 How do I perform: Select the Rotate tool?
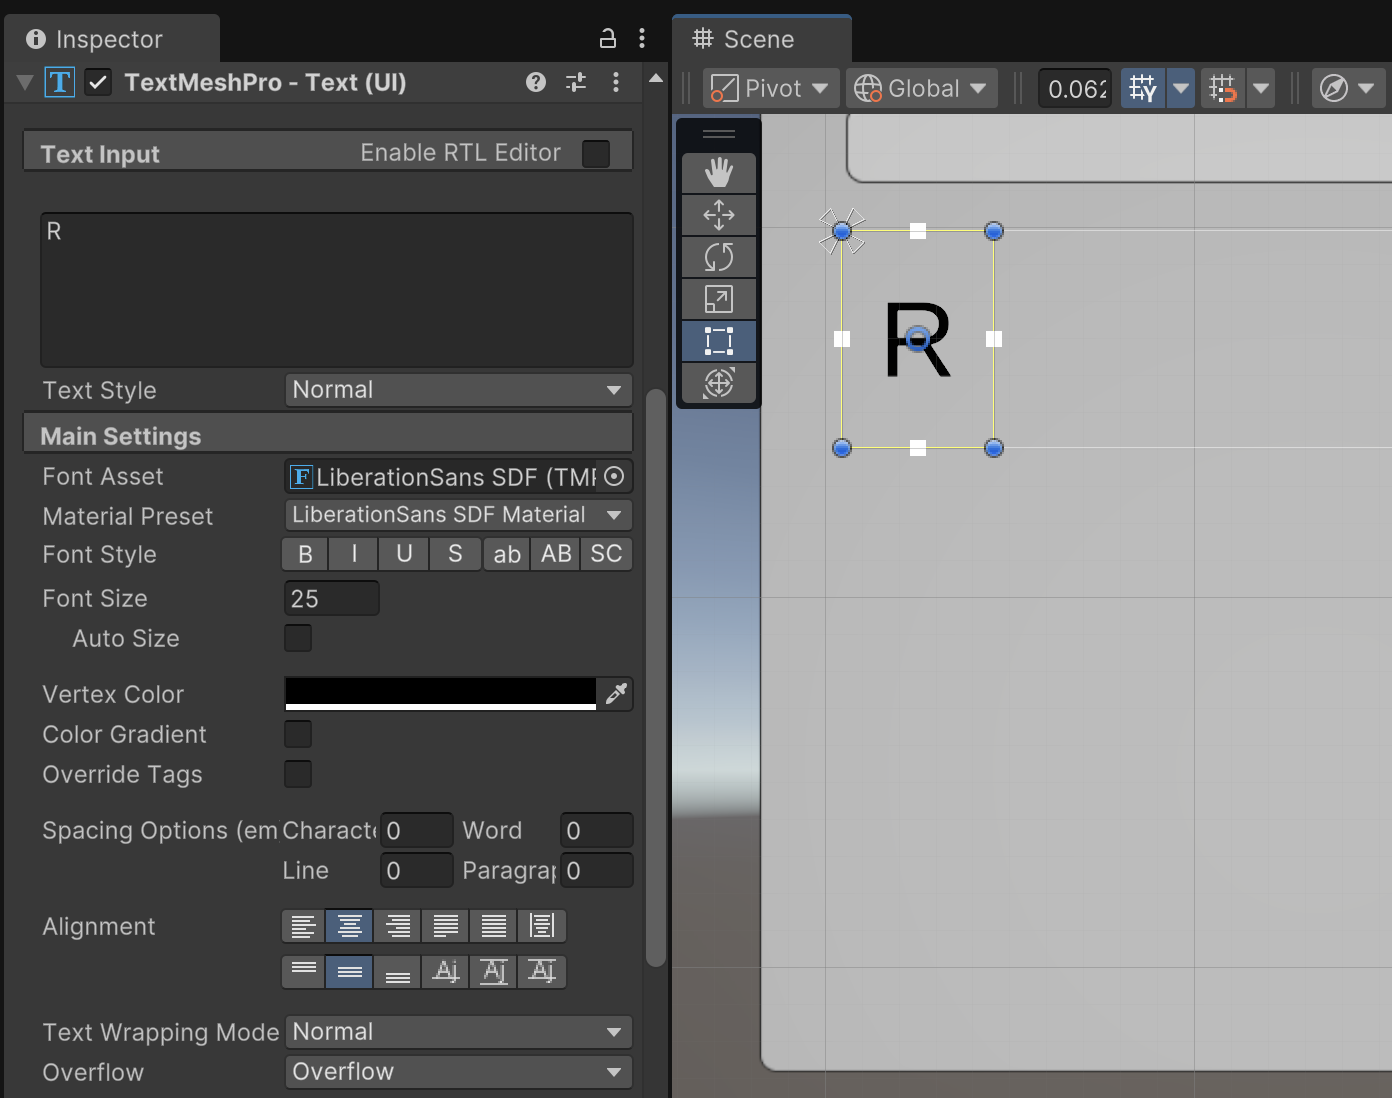tap(718, 257)
